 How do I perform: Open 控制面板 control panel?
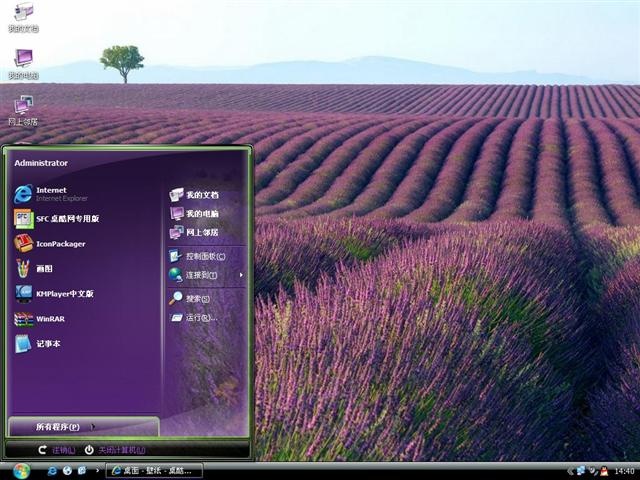[x=198, y=256]
